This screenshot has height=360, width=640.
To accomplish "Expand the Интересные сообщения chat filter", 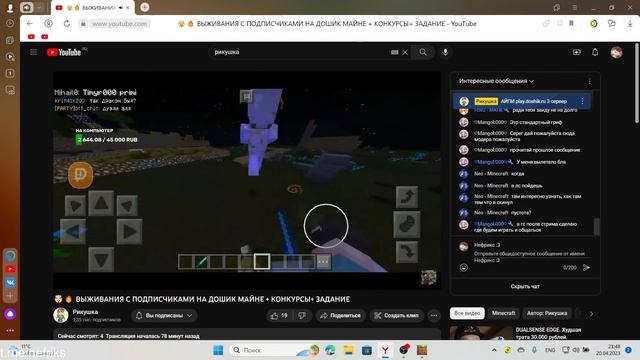I will click(x=496, y=81).
